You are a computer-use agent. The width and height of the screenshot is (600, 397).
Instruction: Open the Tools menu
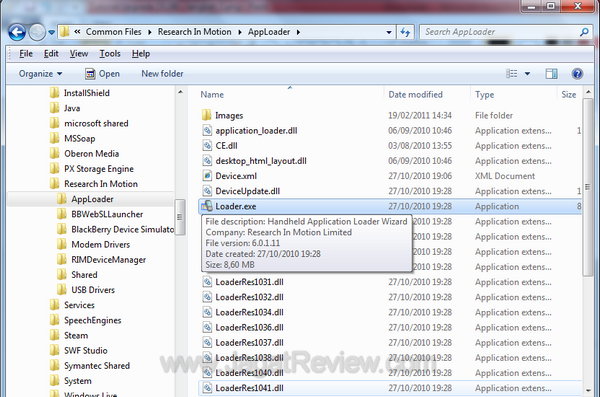tap(110, 54)
